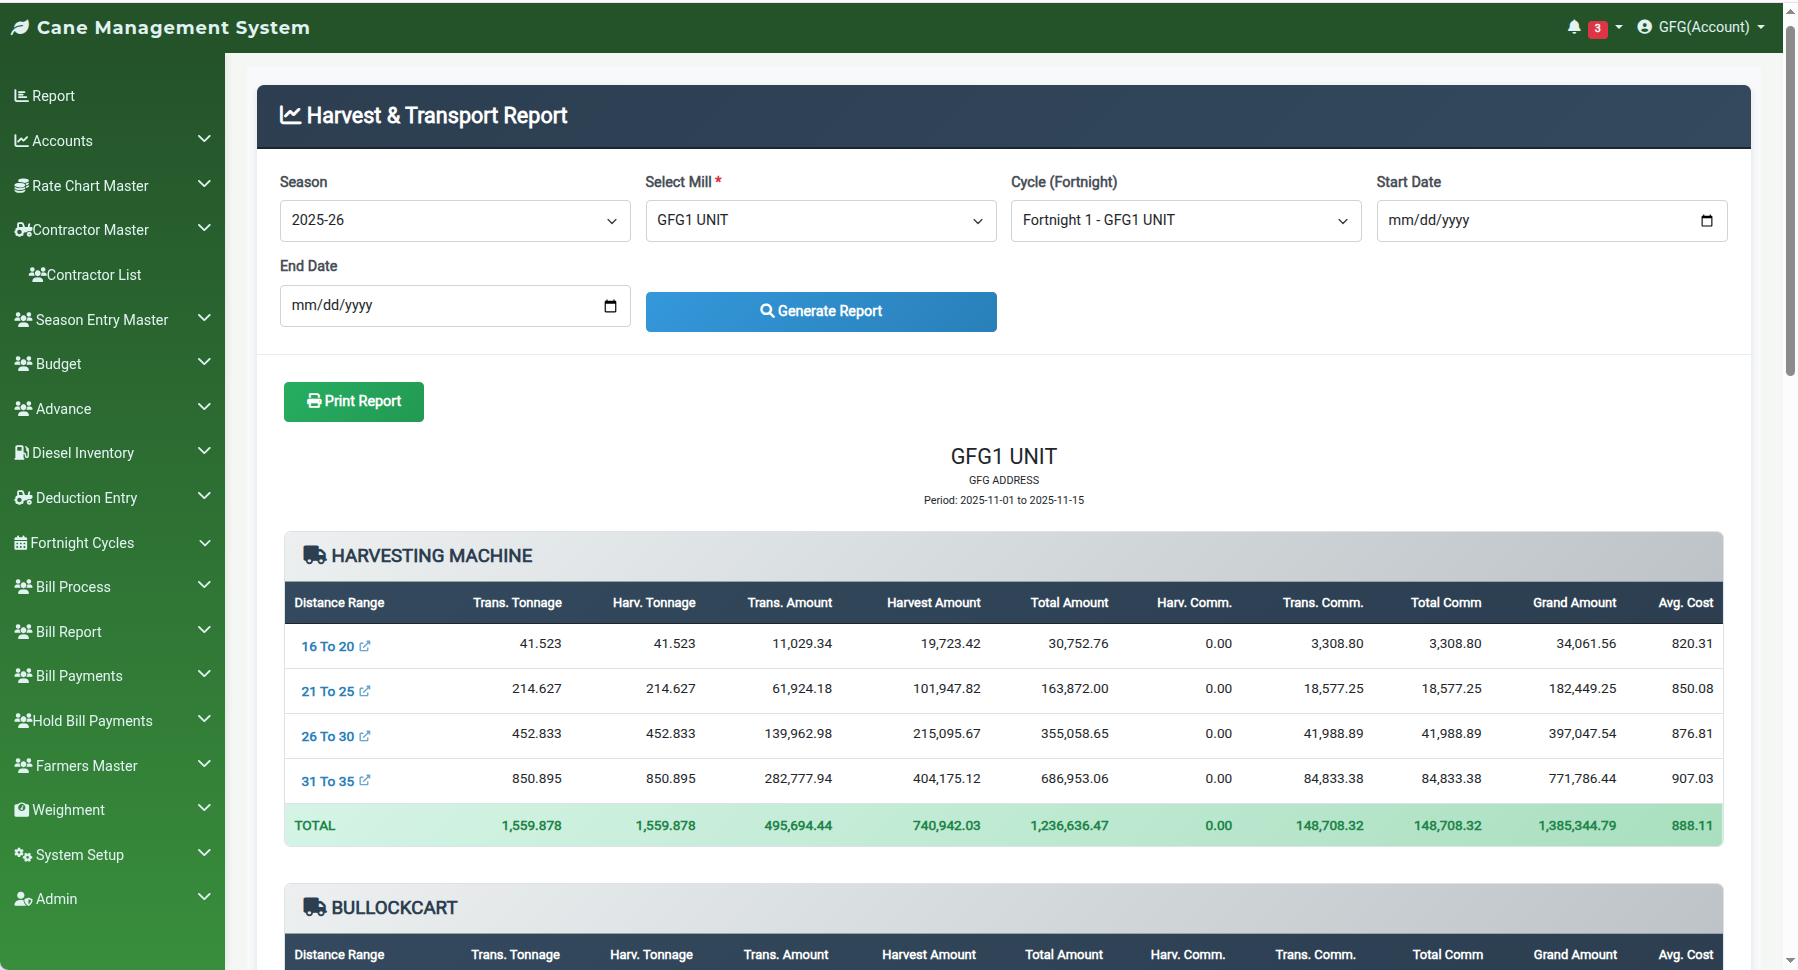Click the Diesel Inventory pump icon

[22, 452]
